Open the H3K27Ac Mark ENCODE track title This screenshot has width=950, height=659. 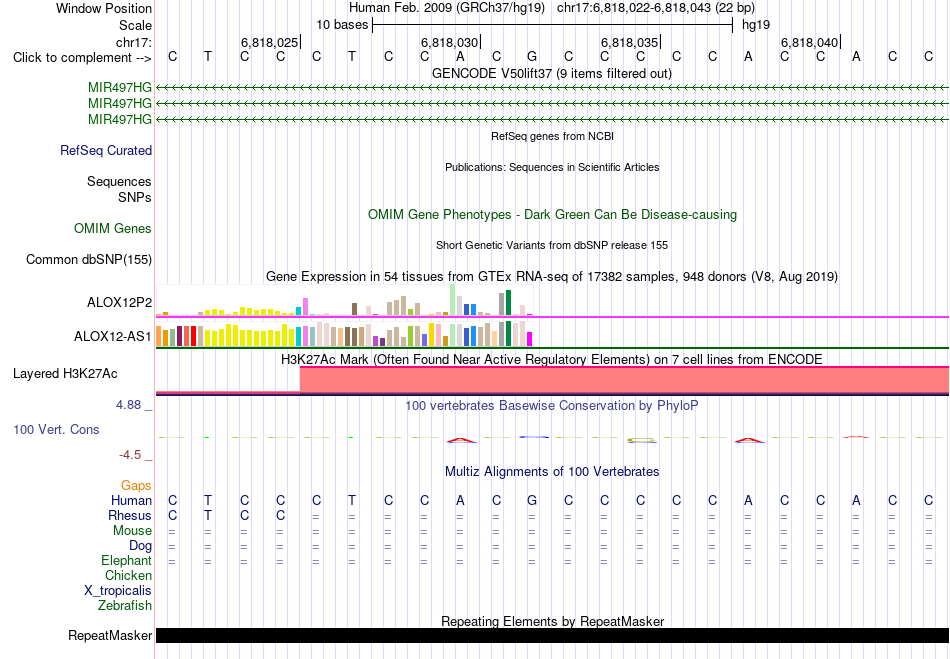point(552,359)
